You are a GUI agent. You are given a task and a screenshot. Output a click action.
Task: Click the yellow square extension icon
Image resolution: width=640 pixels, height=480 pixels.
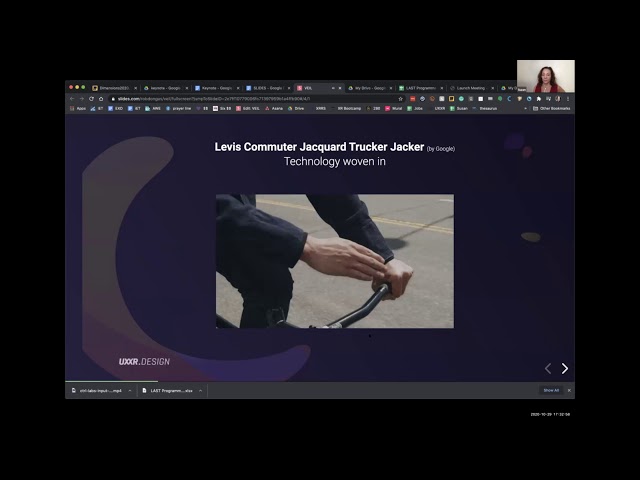[451, 99]
